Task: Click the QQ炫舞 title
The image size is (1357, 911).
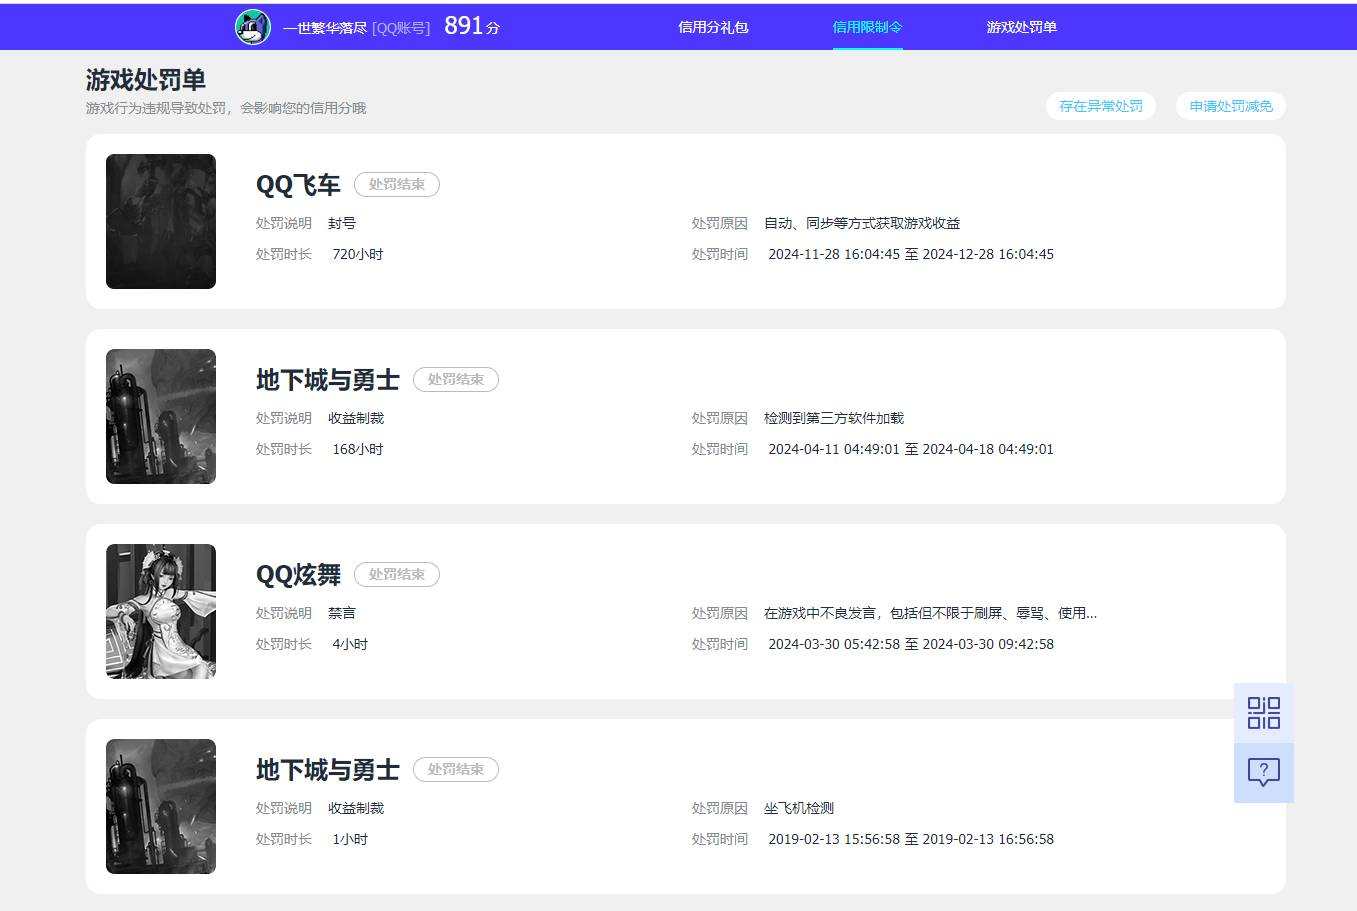Action: (298, 575)
